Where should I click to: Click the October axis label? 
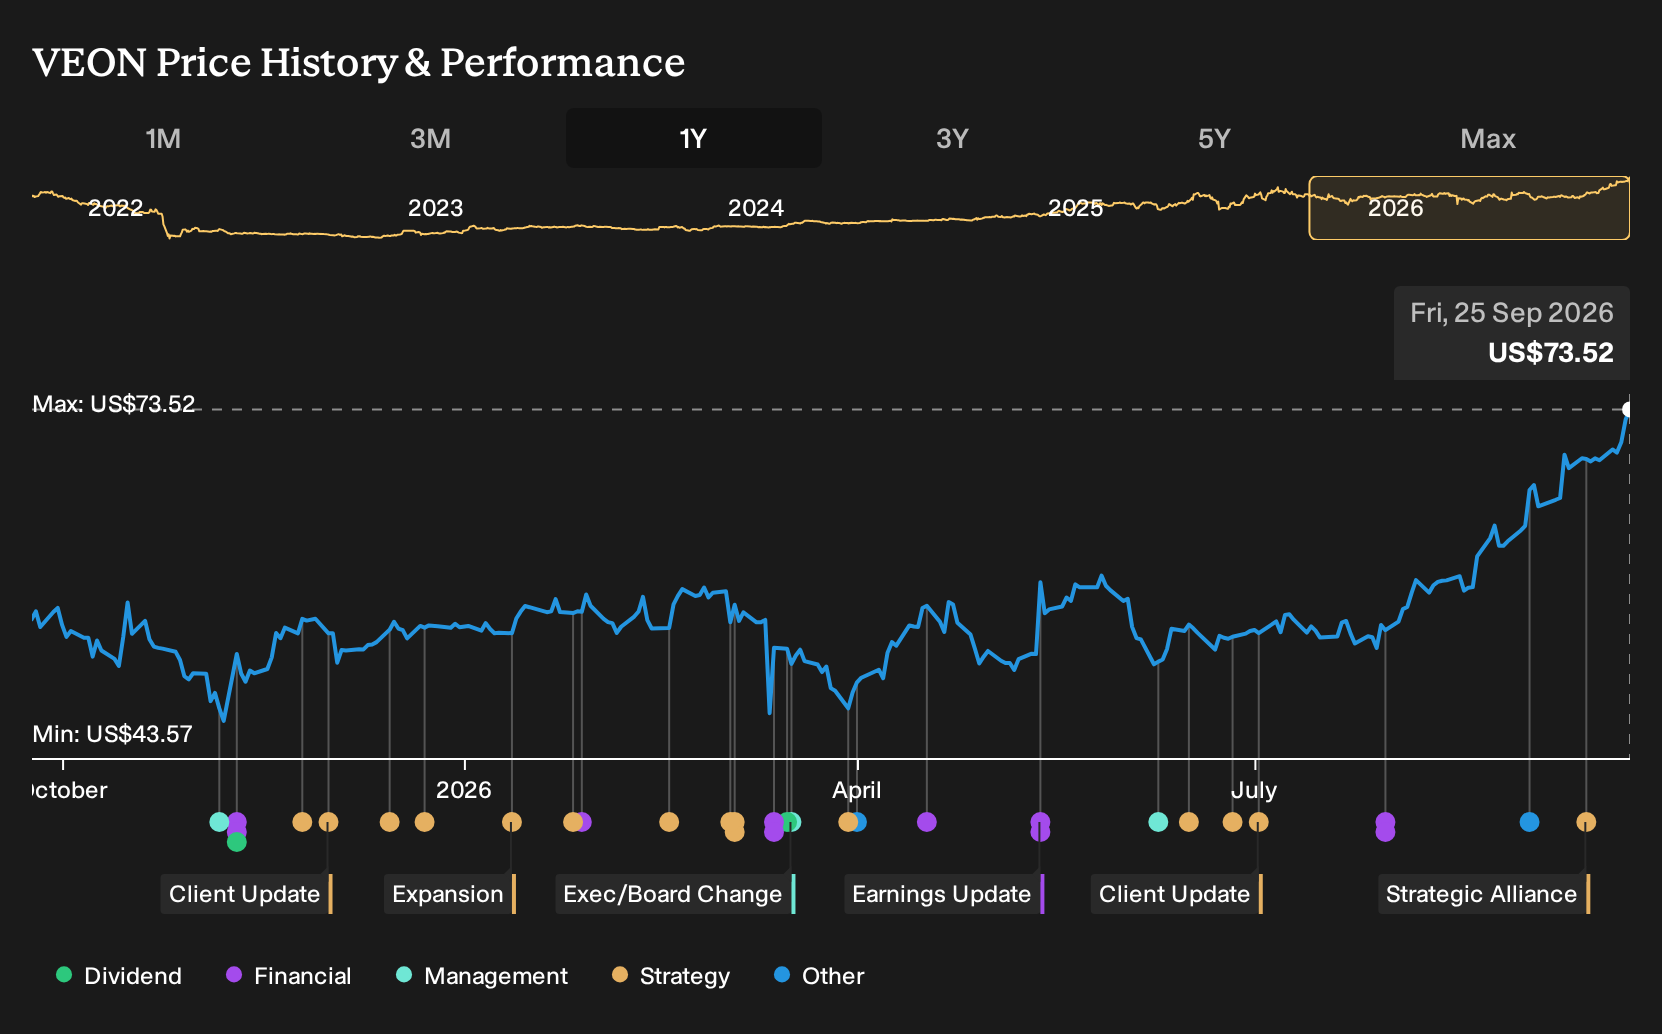point(69,790)
